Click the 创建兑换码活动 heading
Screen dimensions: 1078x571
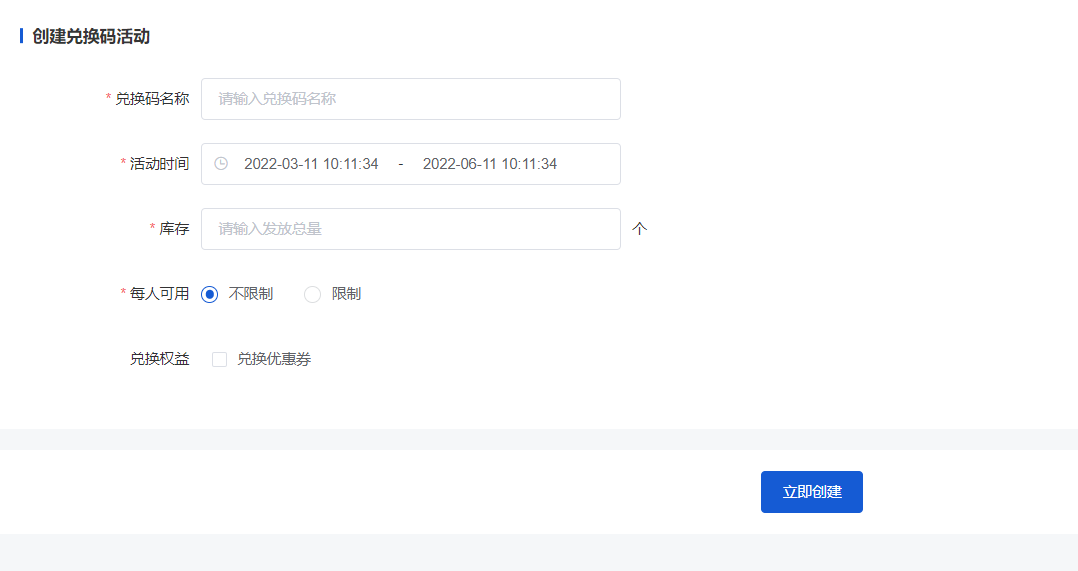pos(91,36)
